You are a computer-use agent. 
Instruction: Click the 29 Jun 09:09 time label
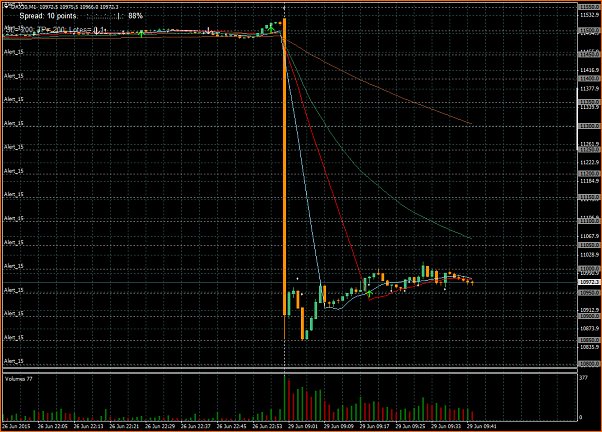(339, 426)
